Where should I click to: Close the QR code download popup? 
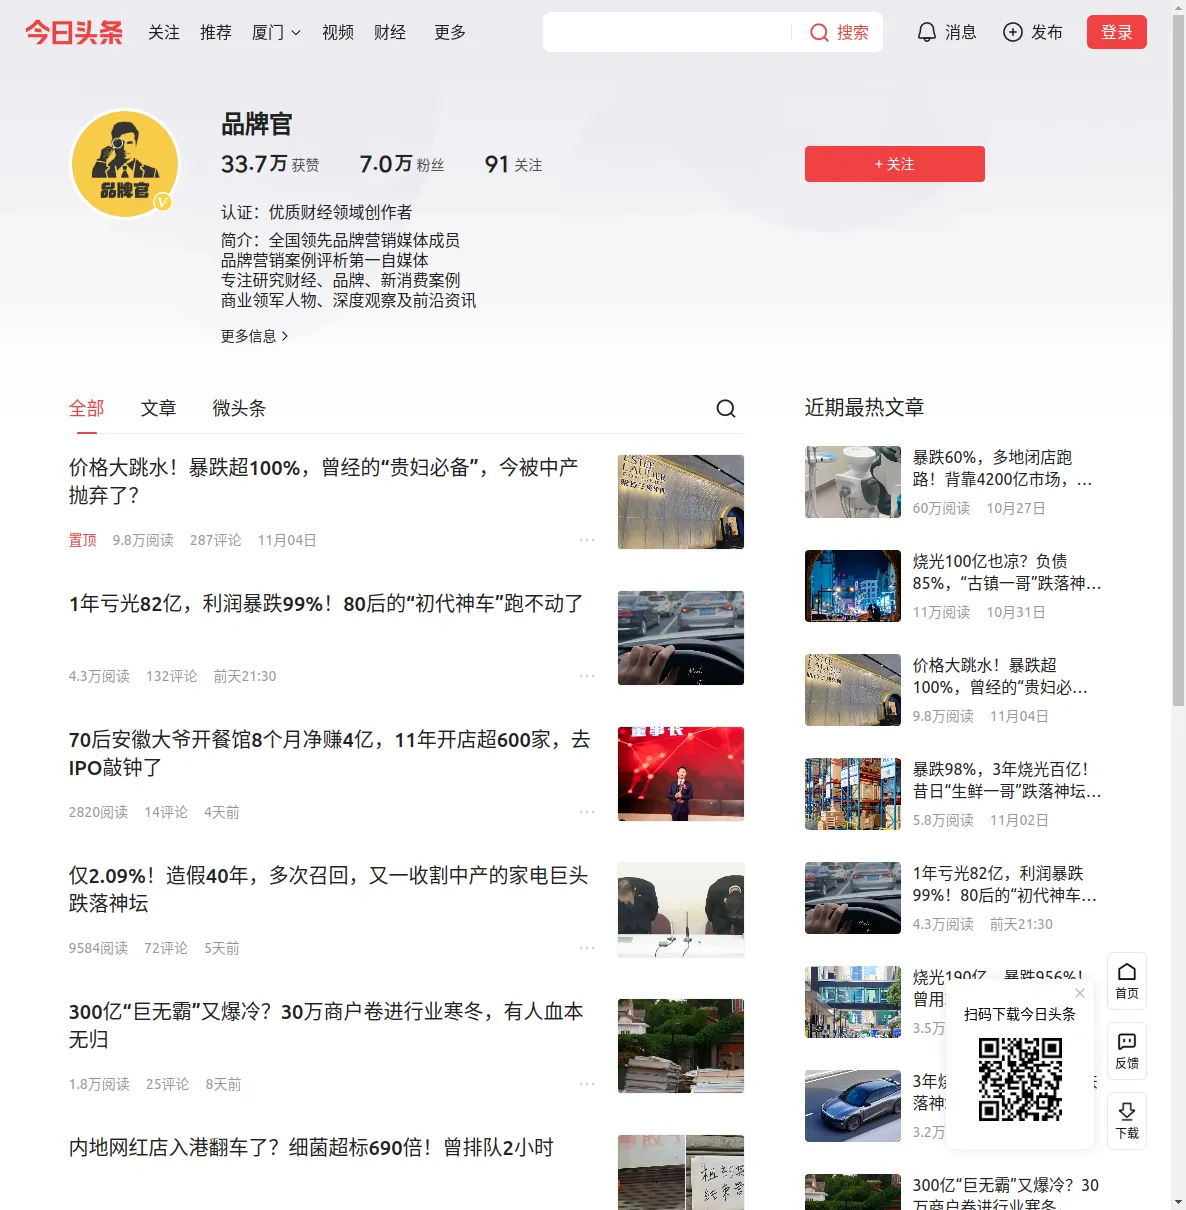tap(1080, 993)
